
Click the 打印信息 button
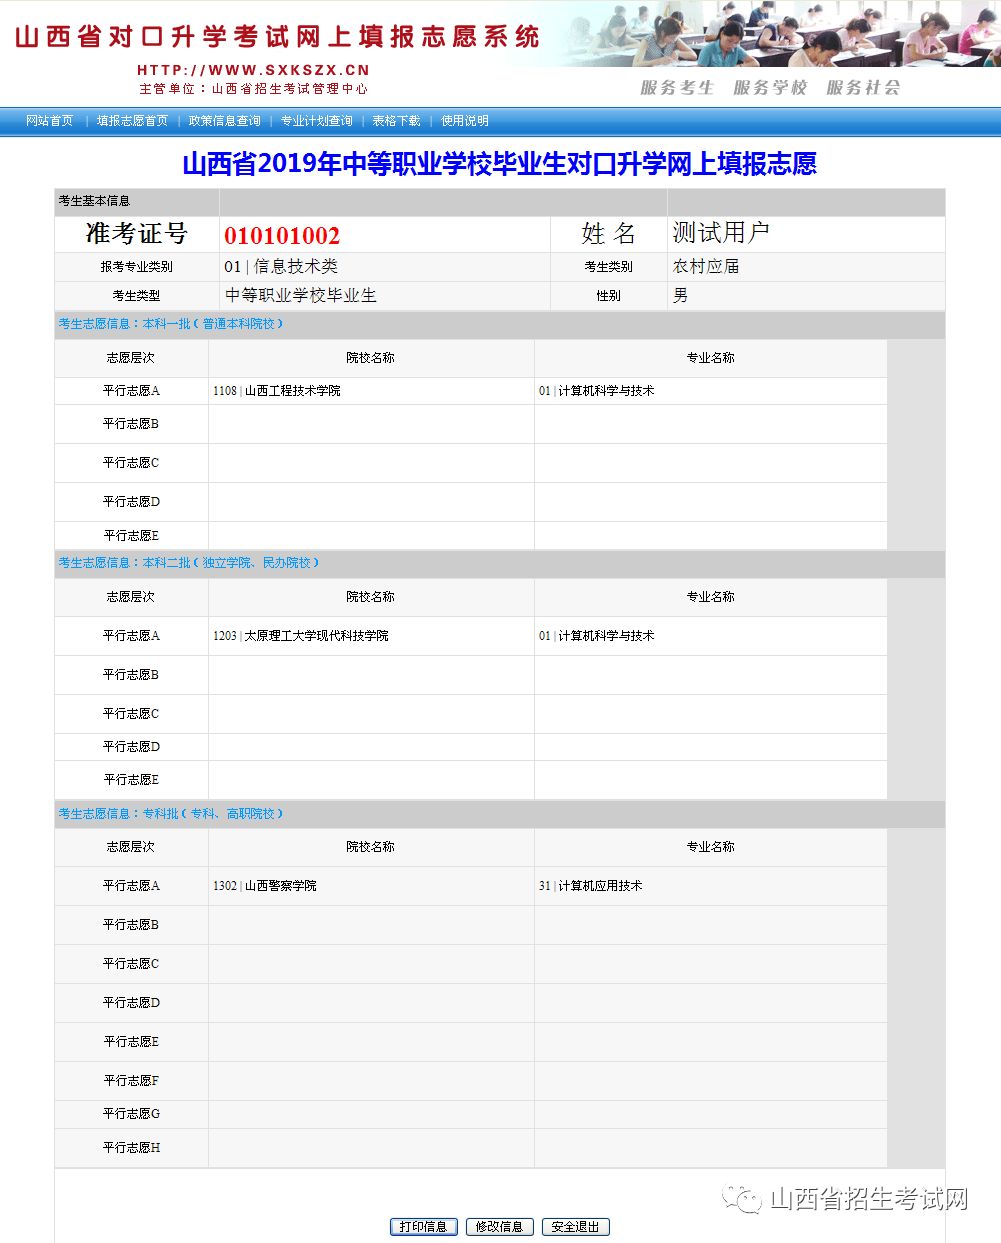423,1227
